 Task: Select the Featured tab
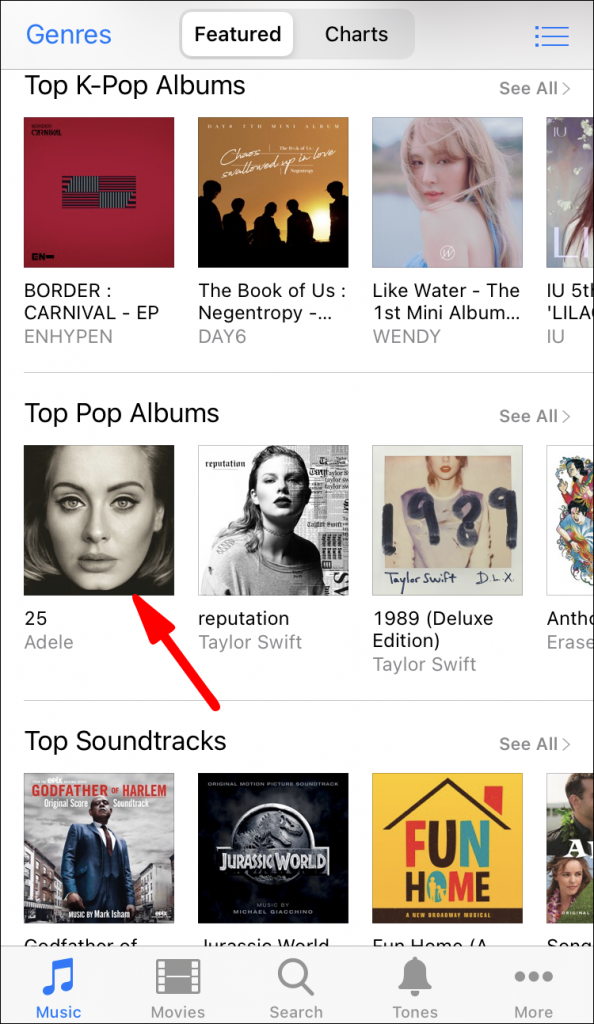click(x=237, y=34)
